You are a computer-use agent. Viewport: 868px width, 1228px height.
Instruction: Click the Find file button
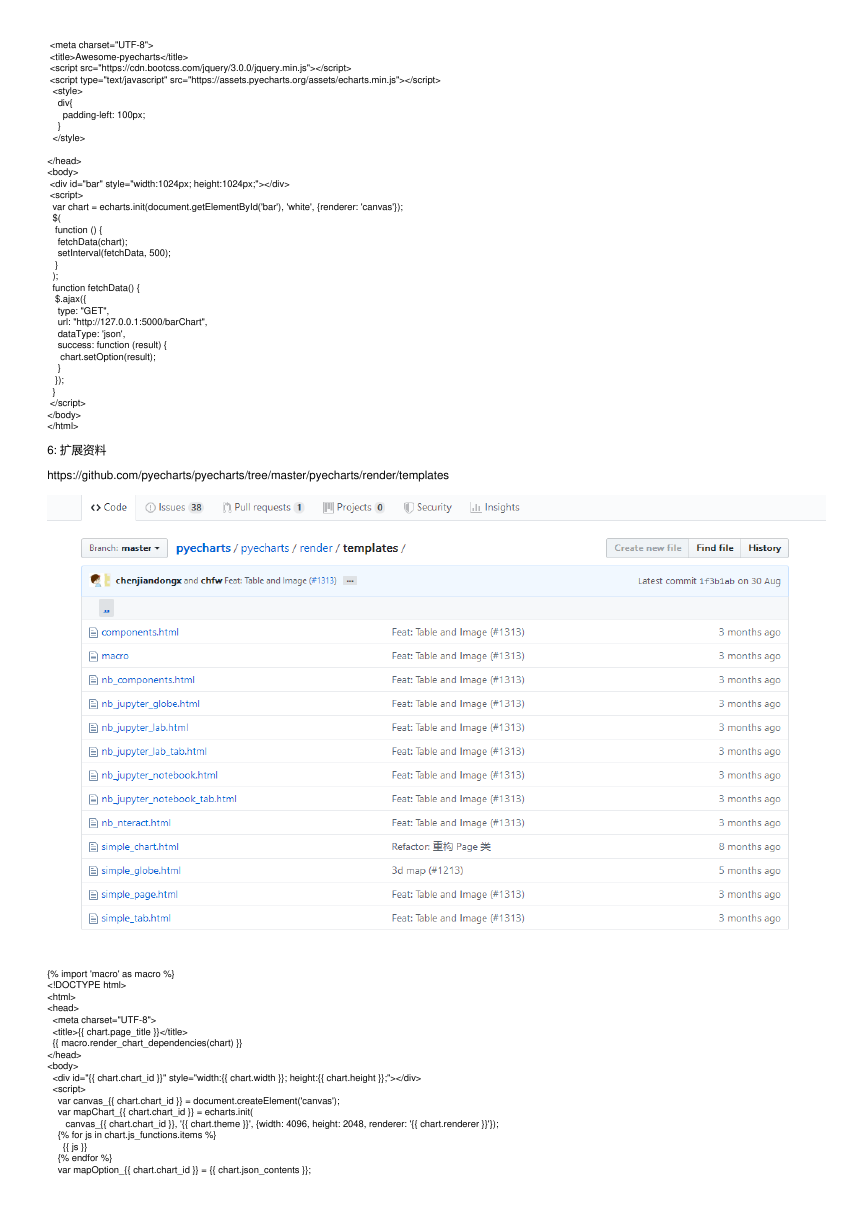[715, 548]
